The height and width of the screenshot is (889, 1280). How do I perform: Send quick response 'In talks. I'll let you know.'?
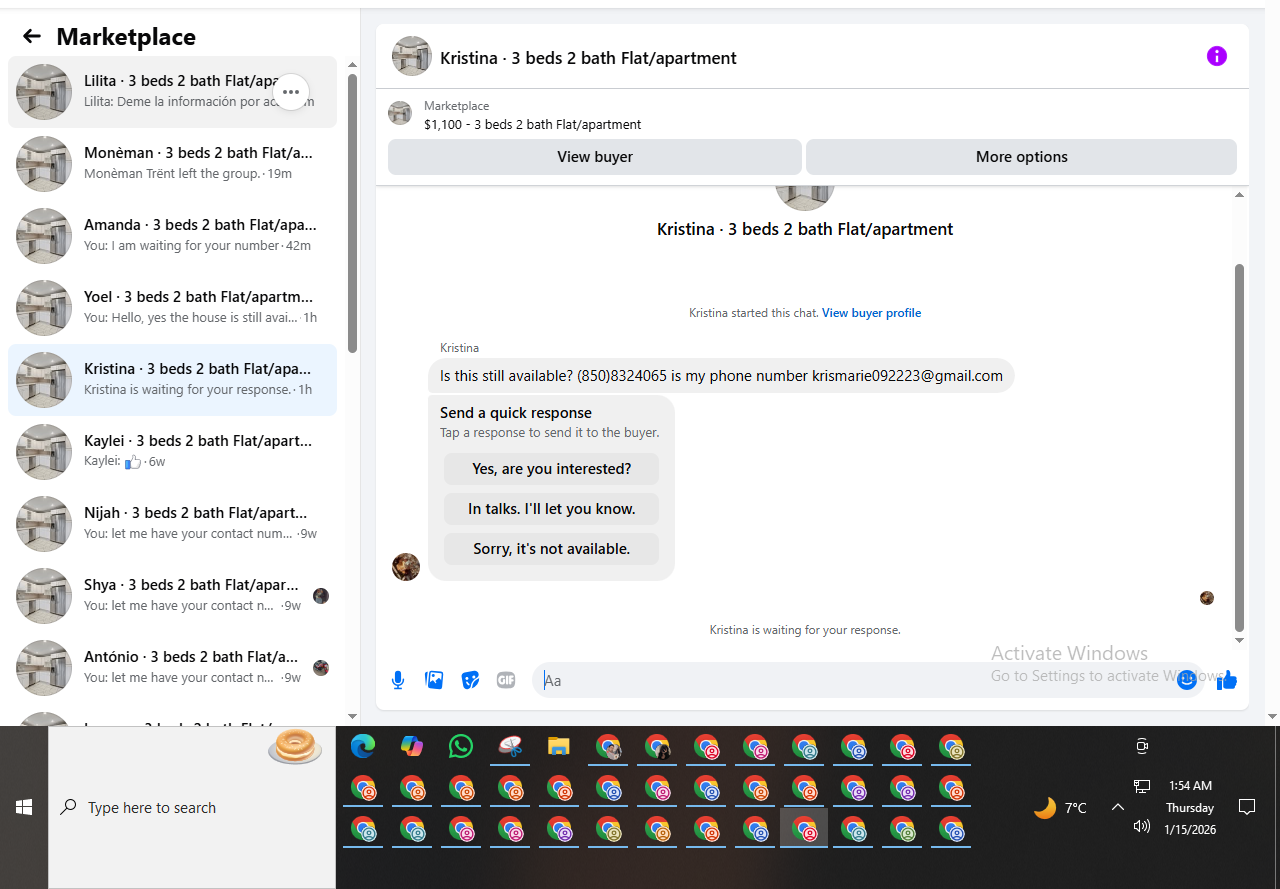coord(551,509)
